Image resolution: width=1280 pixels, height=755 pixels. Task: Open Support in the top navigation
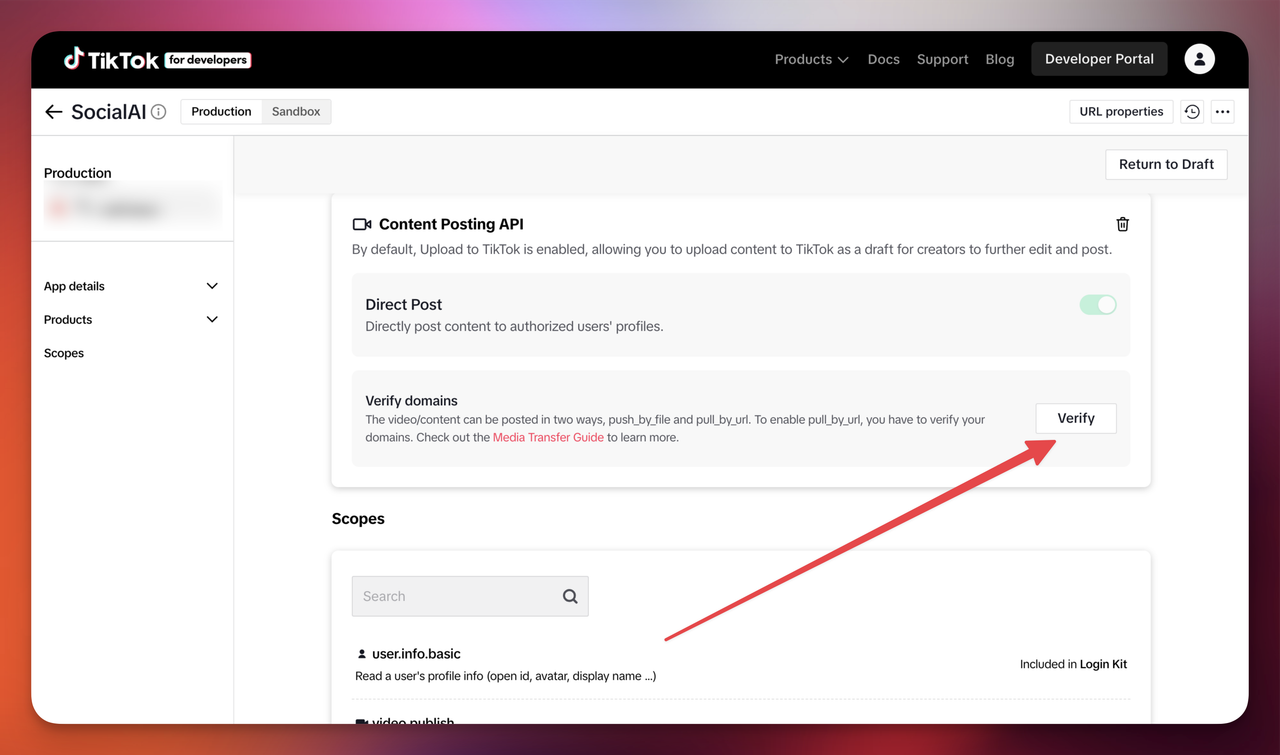click(942, 59)
